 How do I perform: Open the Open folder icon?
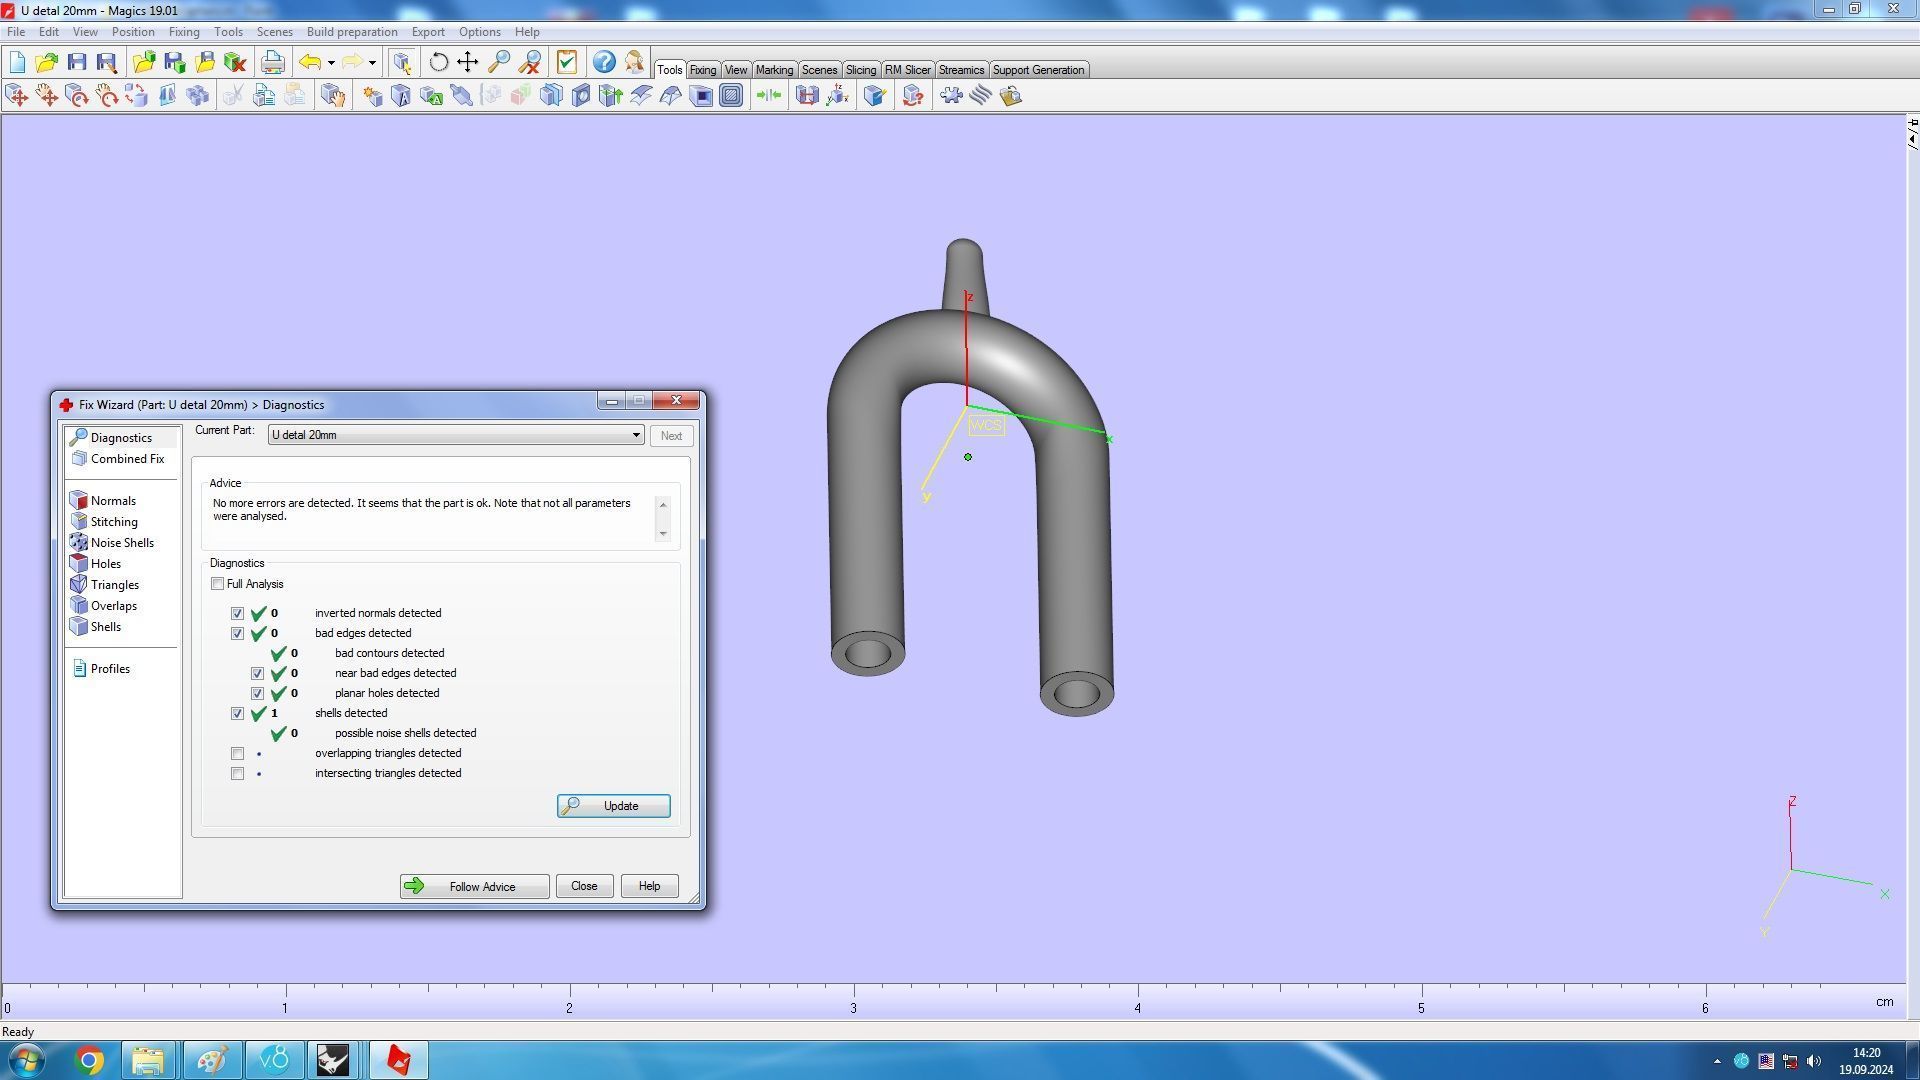pyautogui.click(x=47, y=63)
